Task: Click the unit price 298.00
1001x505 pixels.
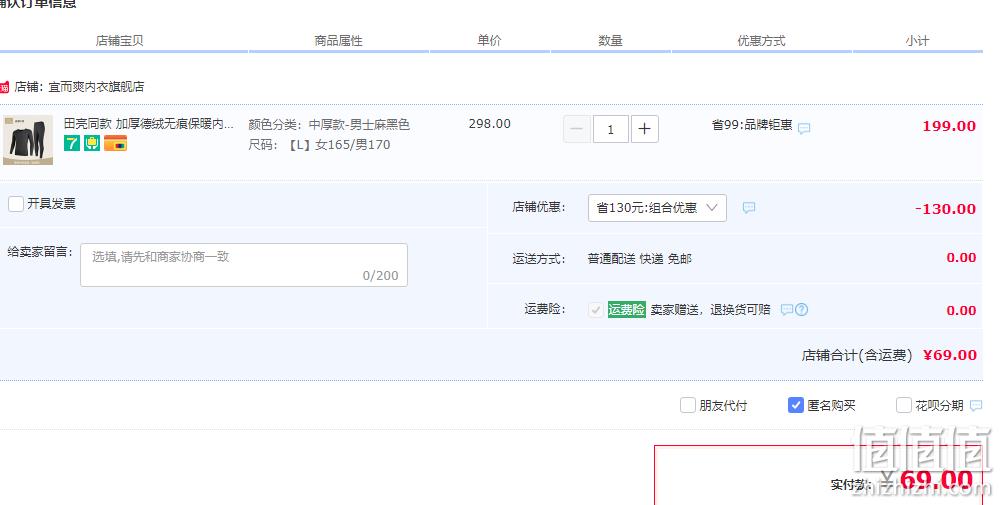Action: [x=490, y=124]
